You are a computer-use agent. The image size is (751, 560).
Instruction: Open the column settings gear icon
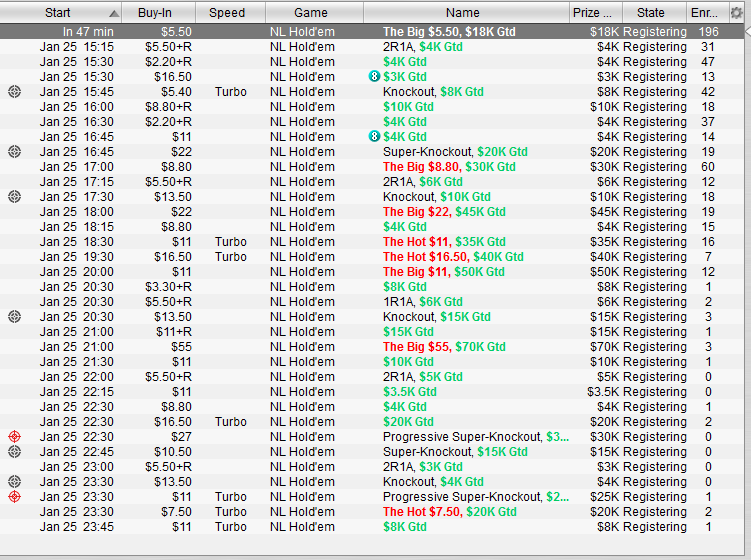pyautogui.click(x=737, y=13)
